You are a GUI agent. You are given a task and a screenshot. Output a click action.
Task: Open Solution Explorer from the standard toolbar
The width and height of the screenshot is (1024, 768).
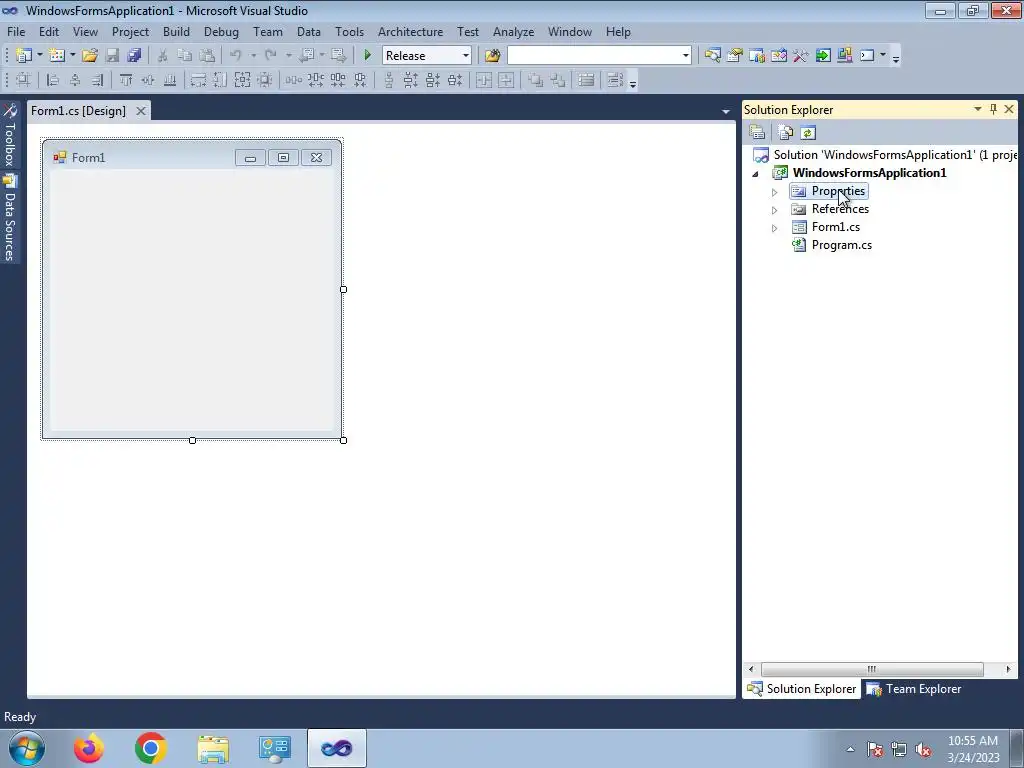pyautogui.click(x=712, y=56)
